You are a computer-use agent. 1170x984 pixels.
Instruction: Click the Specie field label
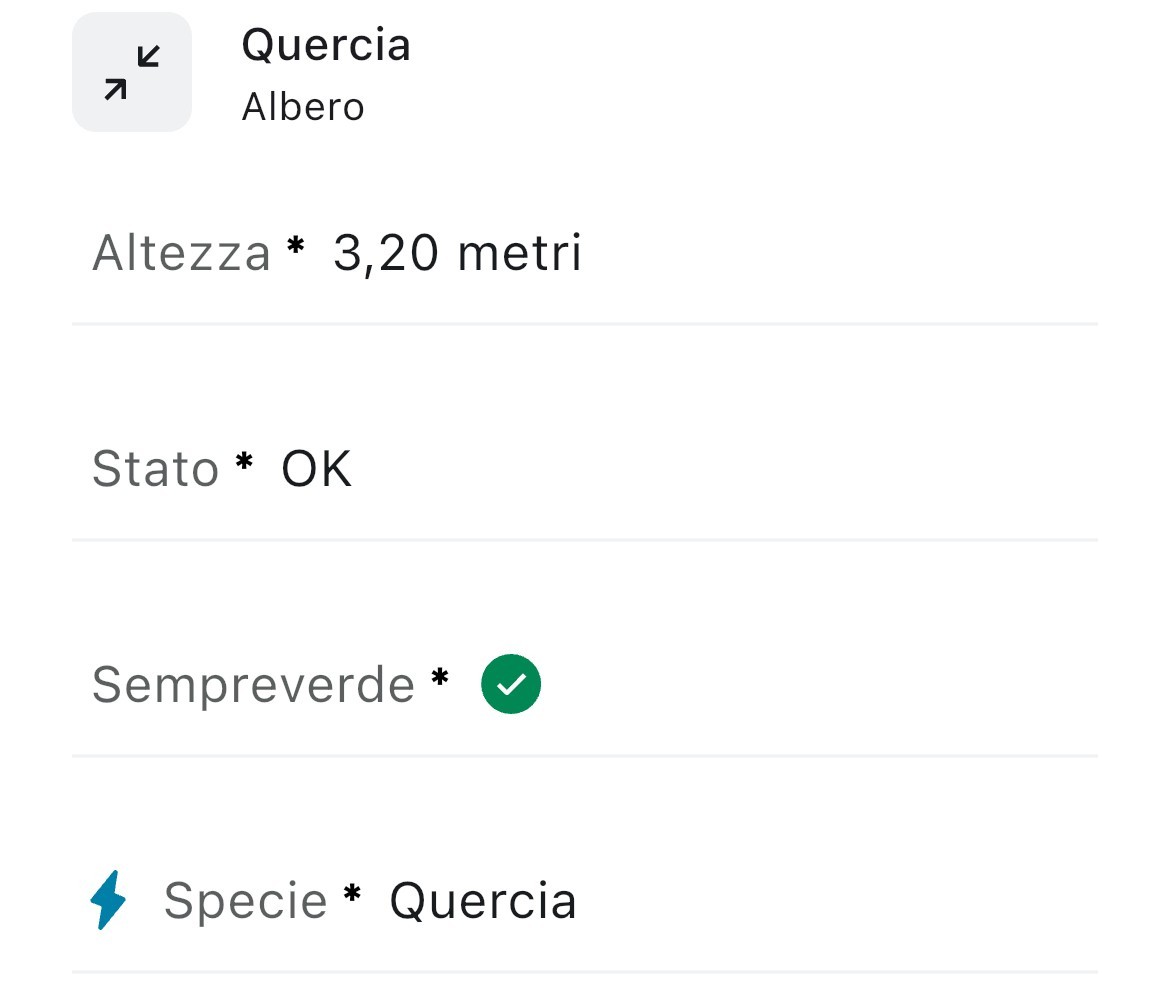pos(245,901)
